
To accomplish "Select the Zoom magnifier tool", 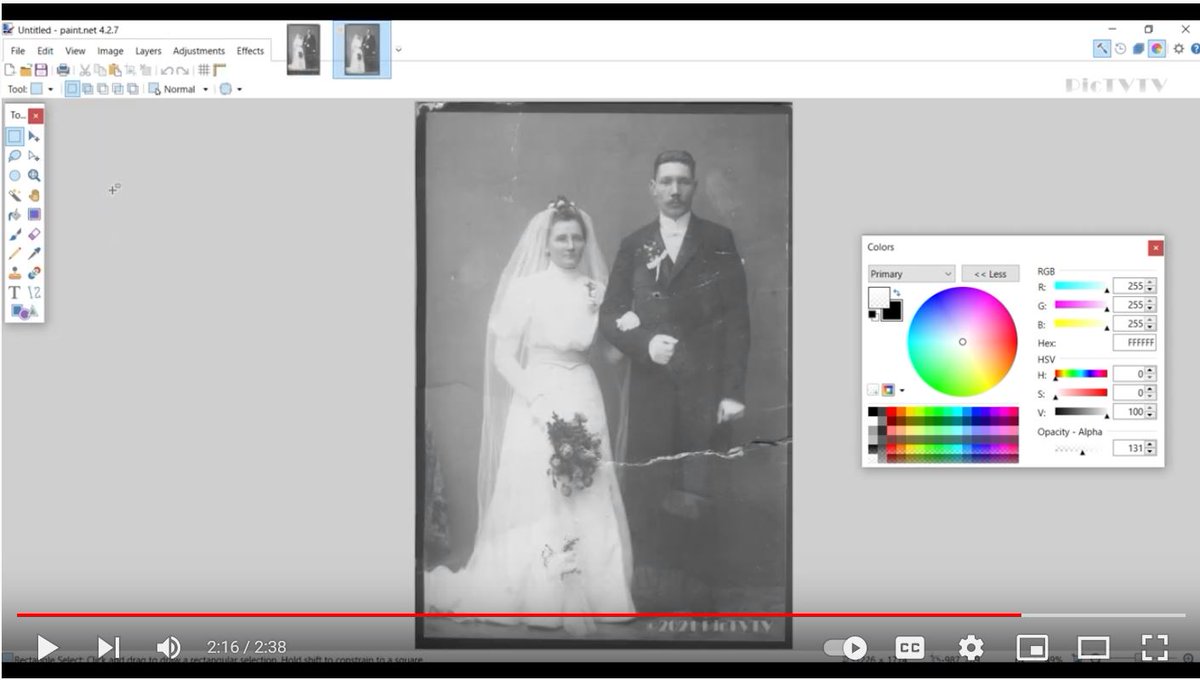I will (34, 175).
